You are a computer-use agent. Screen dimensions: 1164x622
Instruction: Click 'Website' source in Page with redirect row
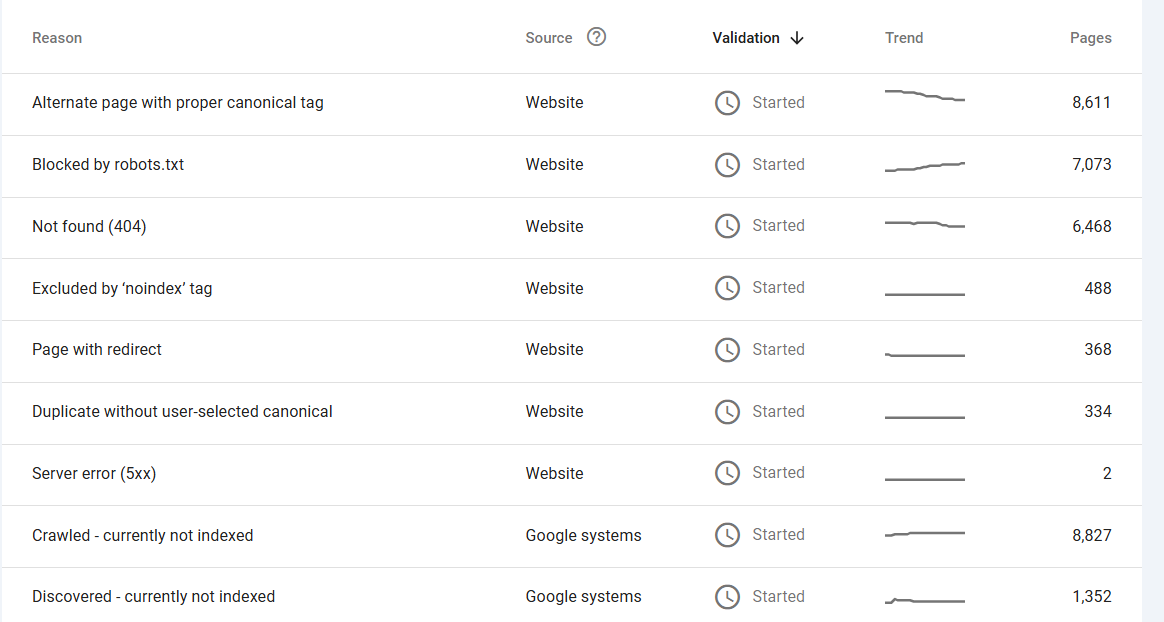coord(555,350)
